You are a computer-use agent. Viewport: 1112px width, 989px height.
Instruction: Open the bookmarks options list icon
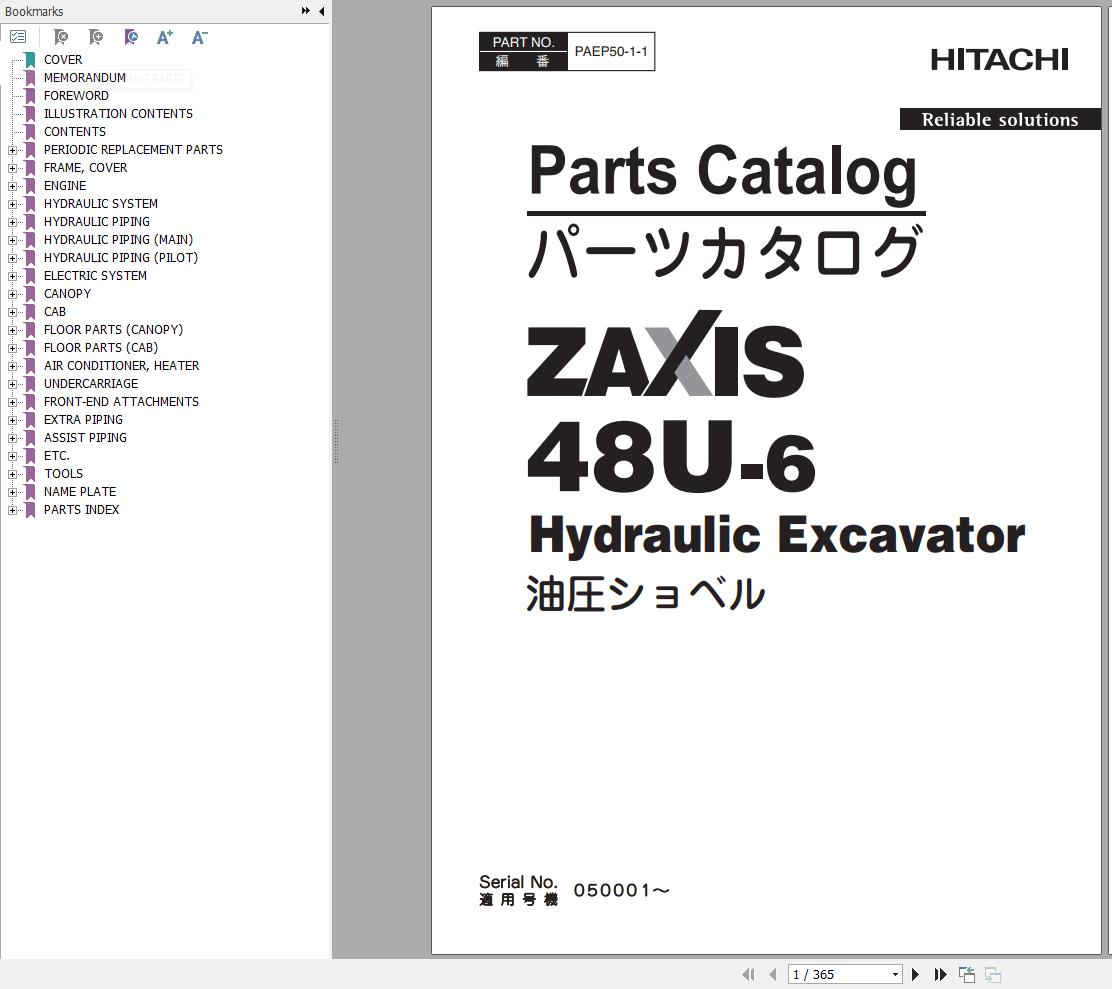click(18, 36)
